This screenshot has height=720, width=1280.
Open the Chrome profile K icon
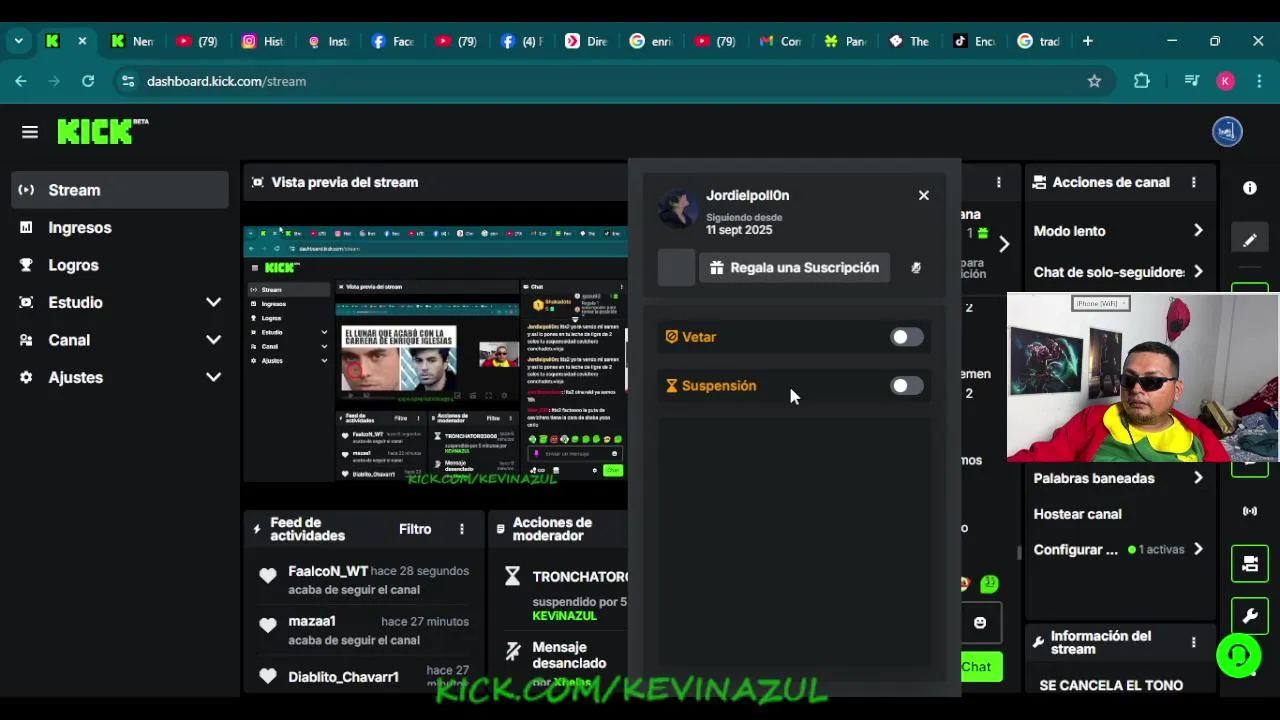pyautogui.click(x=1226, y=81)
